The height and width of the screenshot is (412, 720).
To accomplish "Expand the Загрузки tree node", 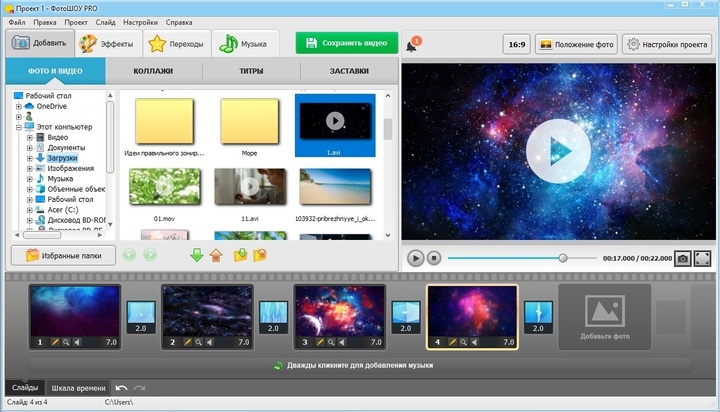I will [x=29, y=158].
